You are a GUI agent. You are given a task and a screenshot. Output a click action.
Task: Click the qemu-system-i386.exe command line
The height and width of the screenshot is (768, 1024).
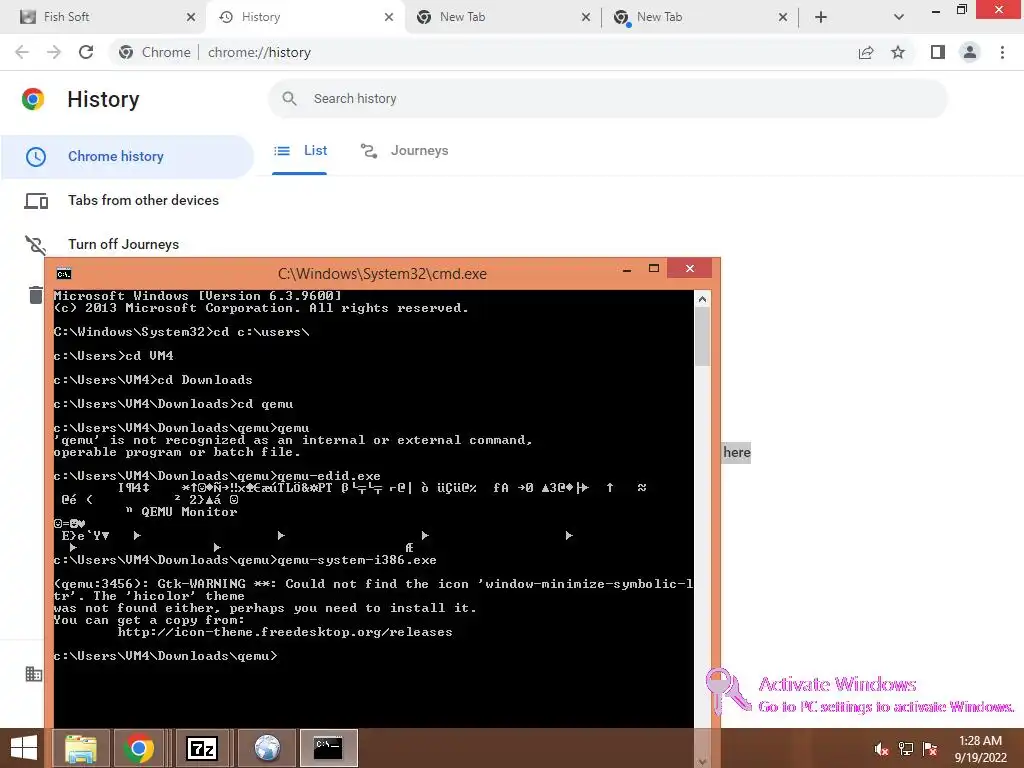[x=245, y=560]
